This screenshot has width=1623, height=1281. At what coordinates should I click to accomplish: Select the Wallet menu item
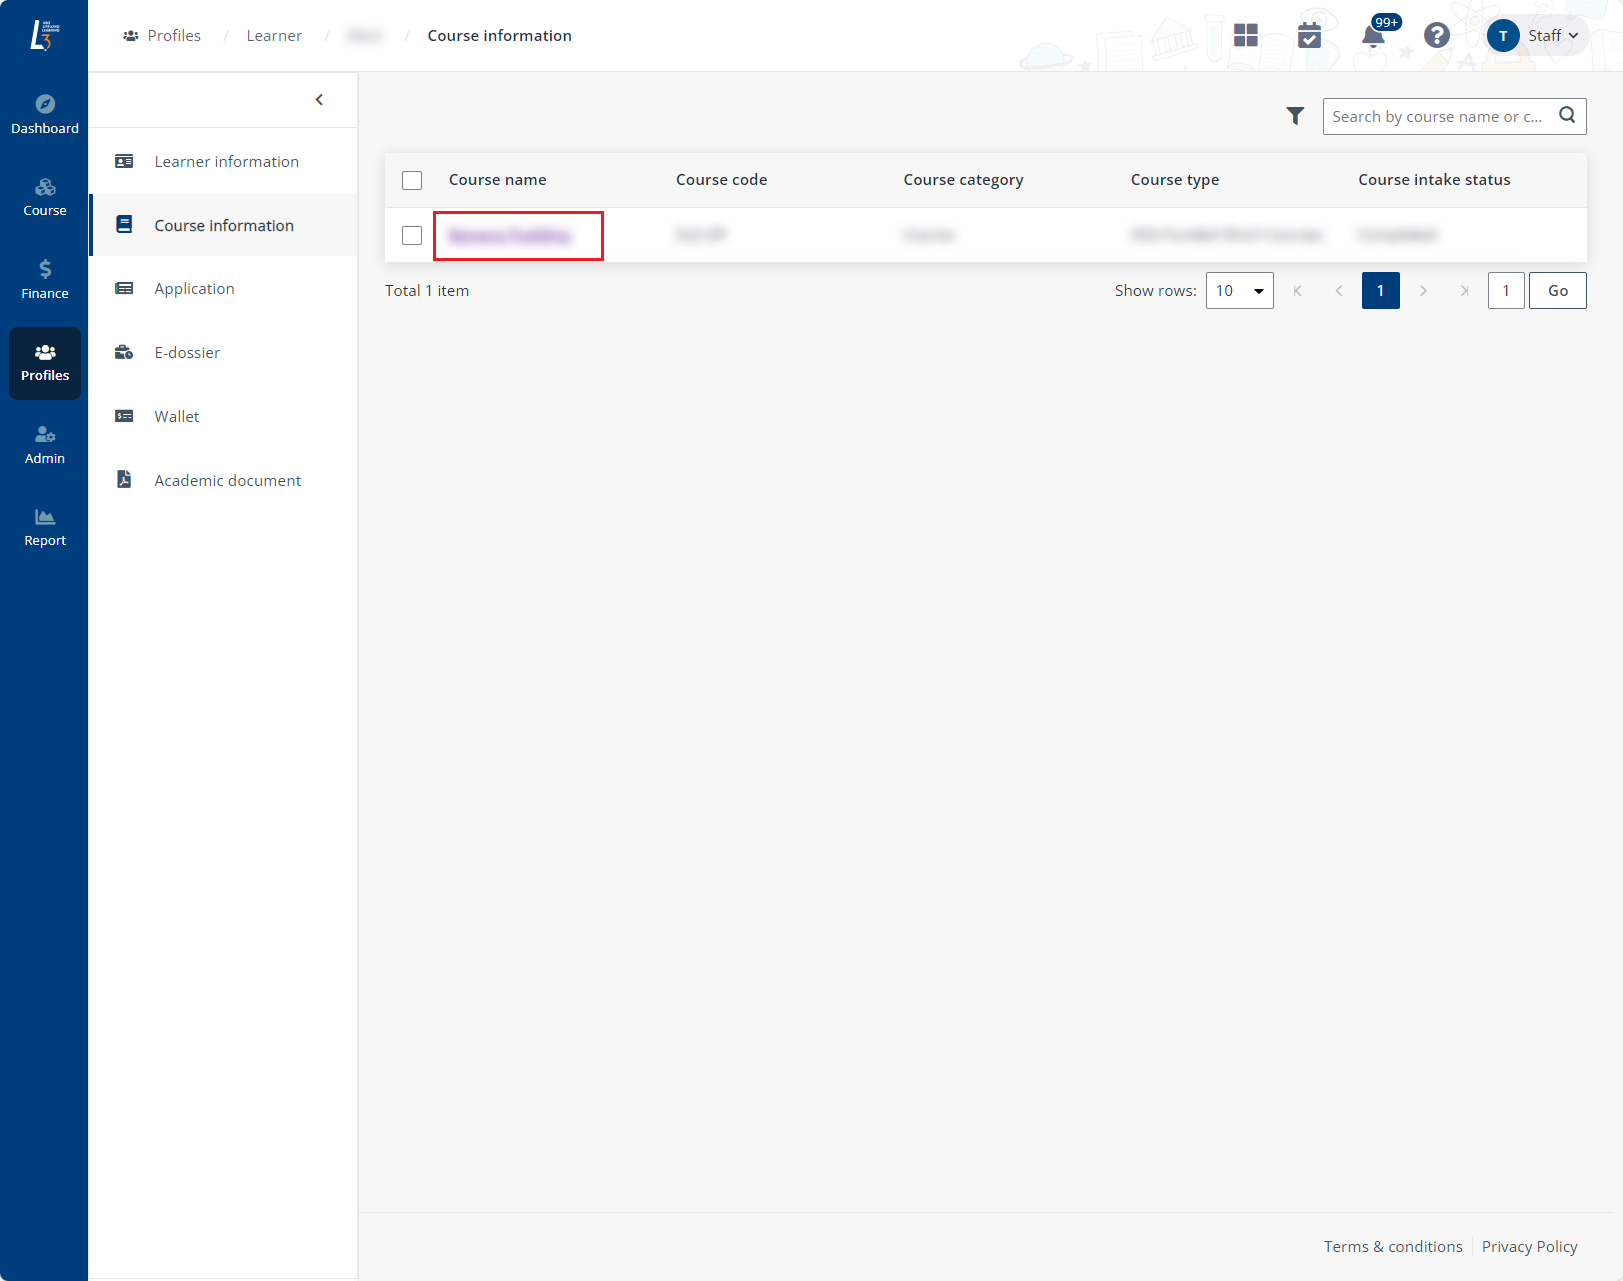pyautogui.click(x=177, y=417)
